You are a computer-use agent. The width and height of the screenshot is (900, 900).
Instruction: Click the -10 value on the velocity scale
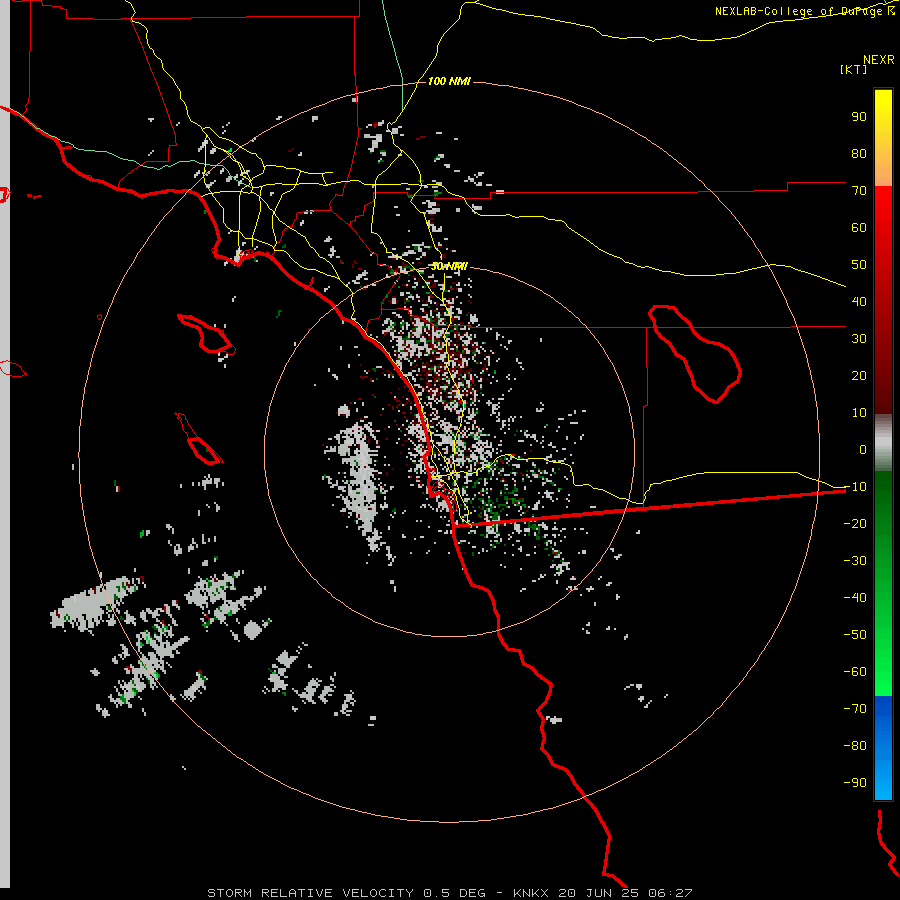click(855, 487)
